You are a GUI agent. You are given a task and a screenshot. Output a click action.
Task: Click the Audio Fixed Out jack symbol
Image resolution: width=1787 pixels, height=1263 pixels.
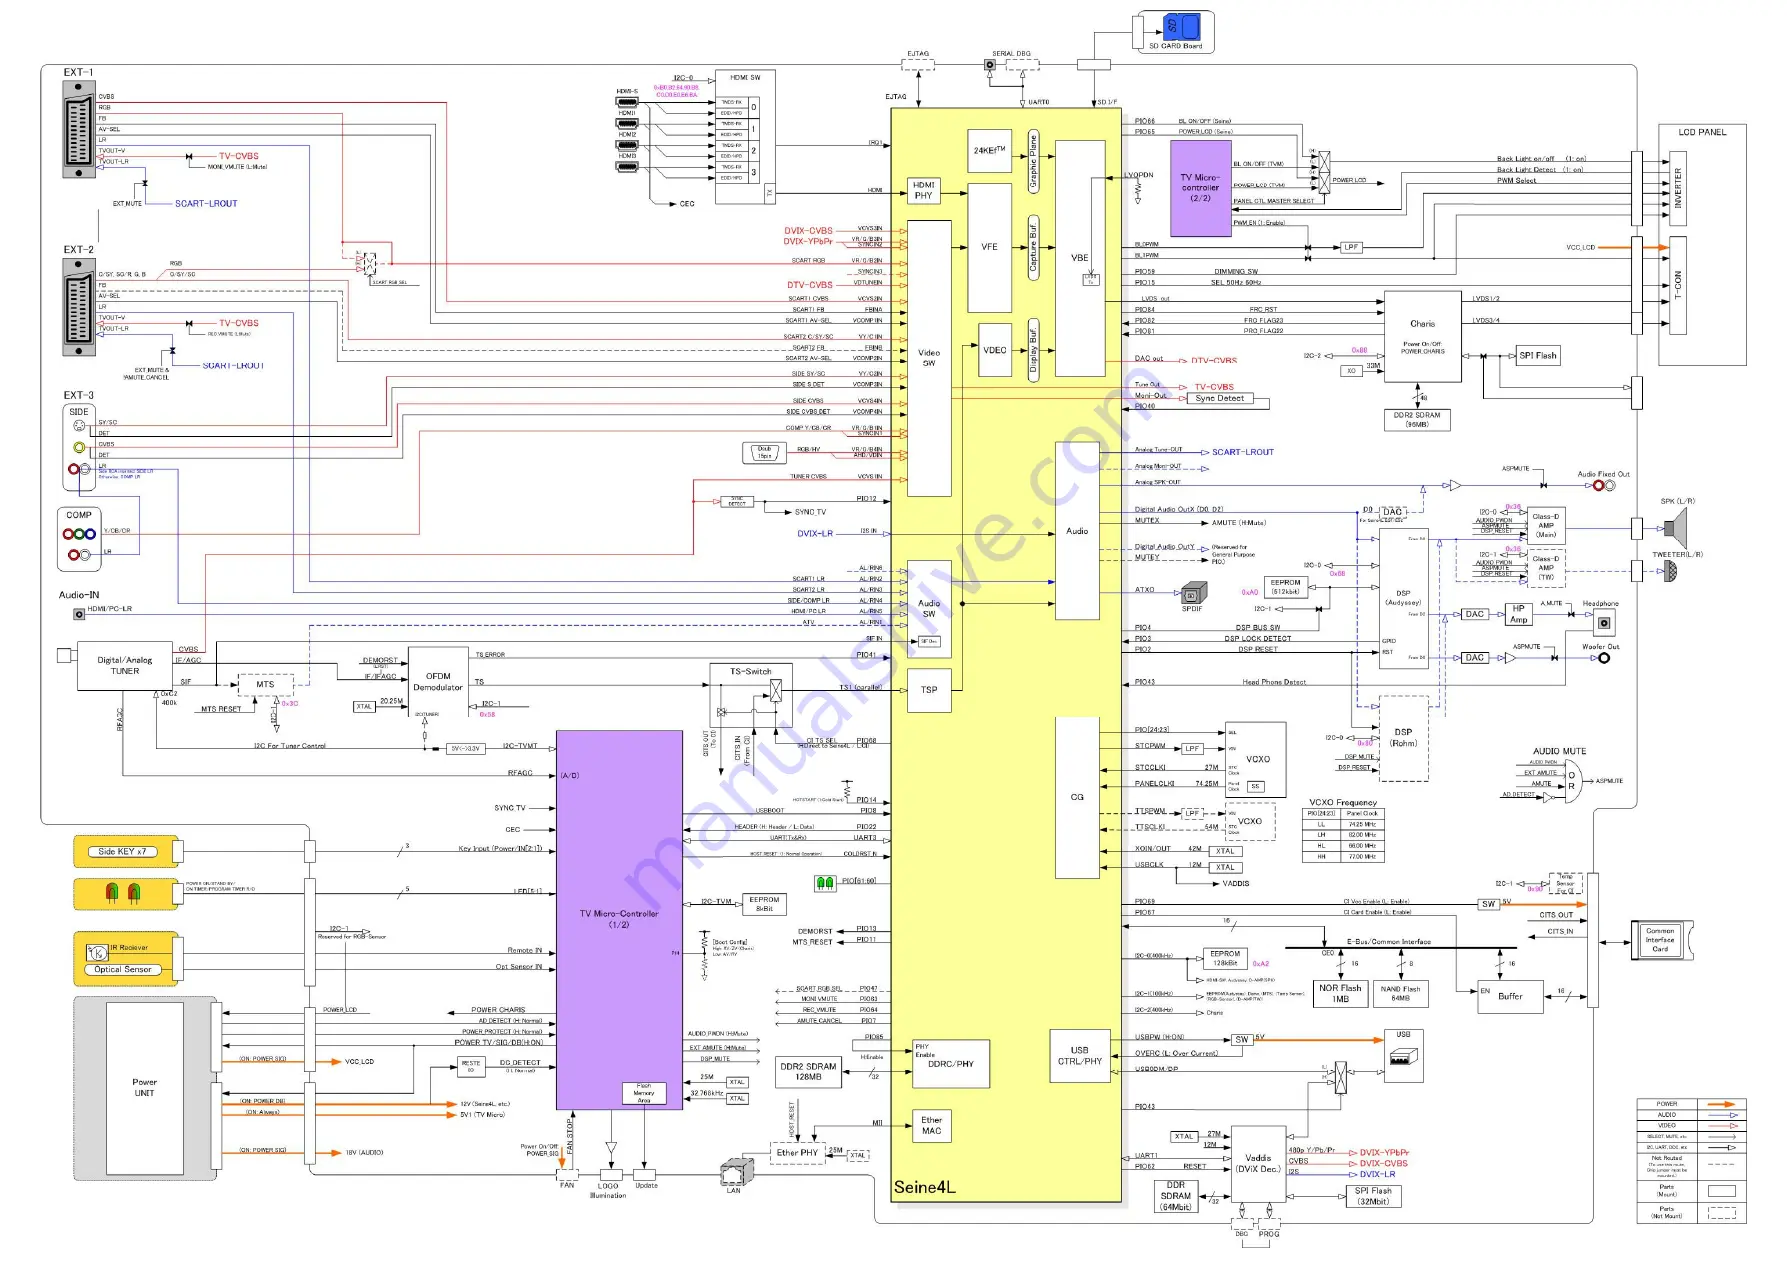1603,486
